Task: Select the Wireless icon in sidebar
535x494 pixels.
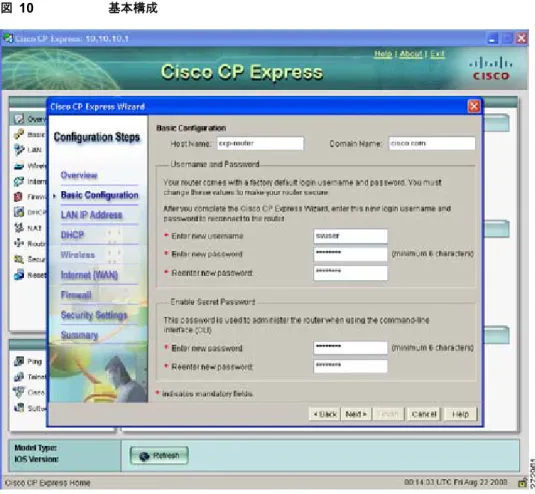Action: click(x=19, y=166)
